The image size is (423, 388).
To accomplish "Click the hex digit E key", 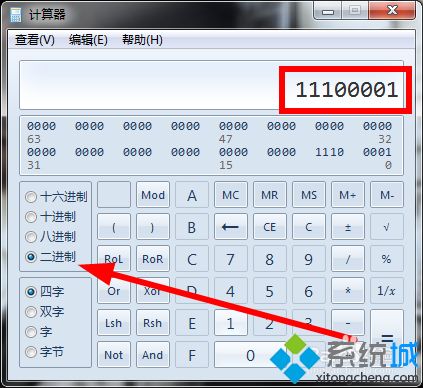I will 192,323.
